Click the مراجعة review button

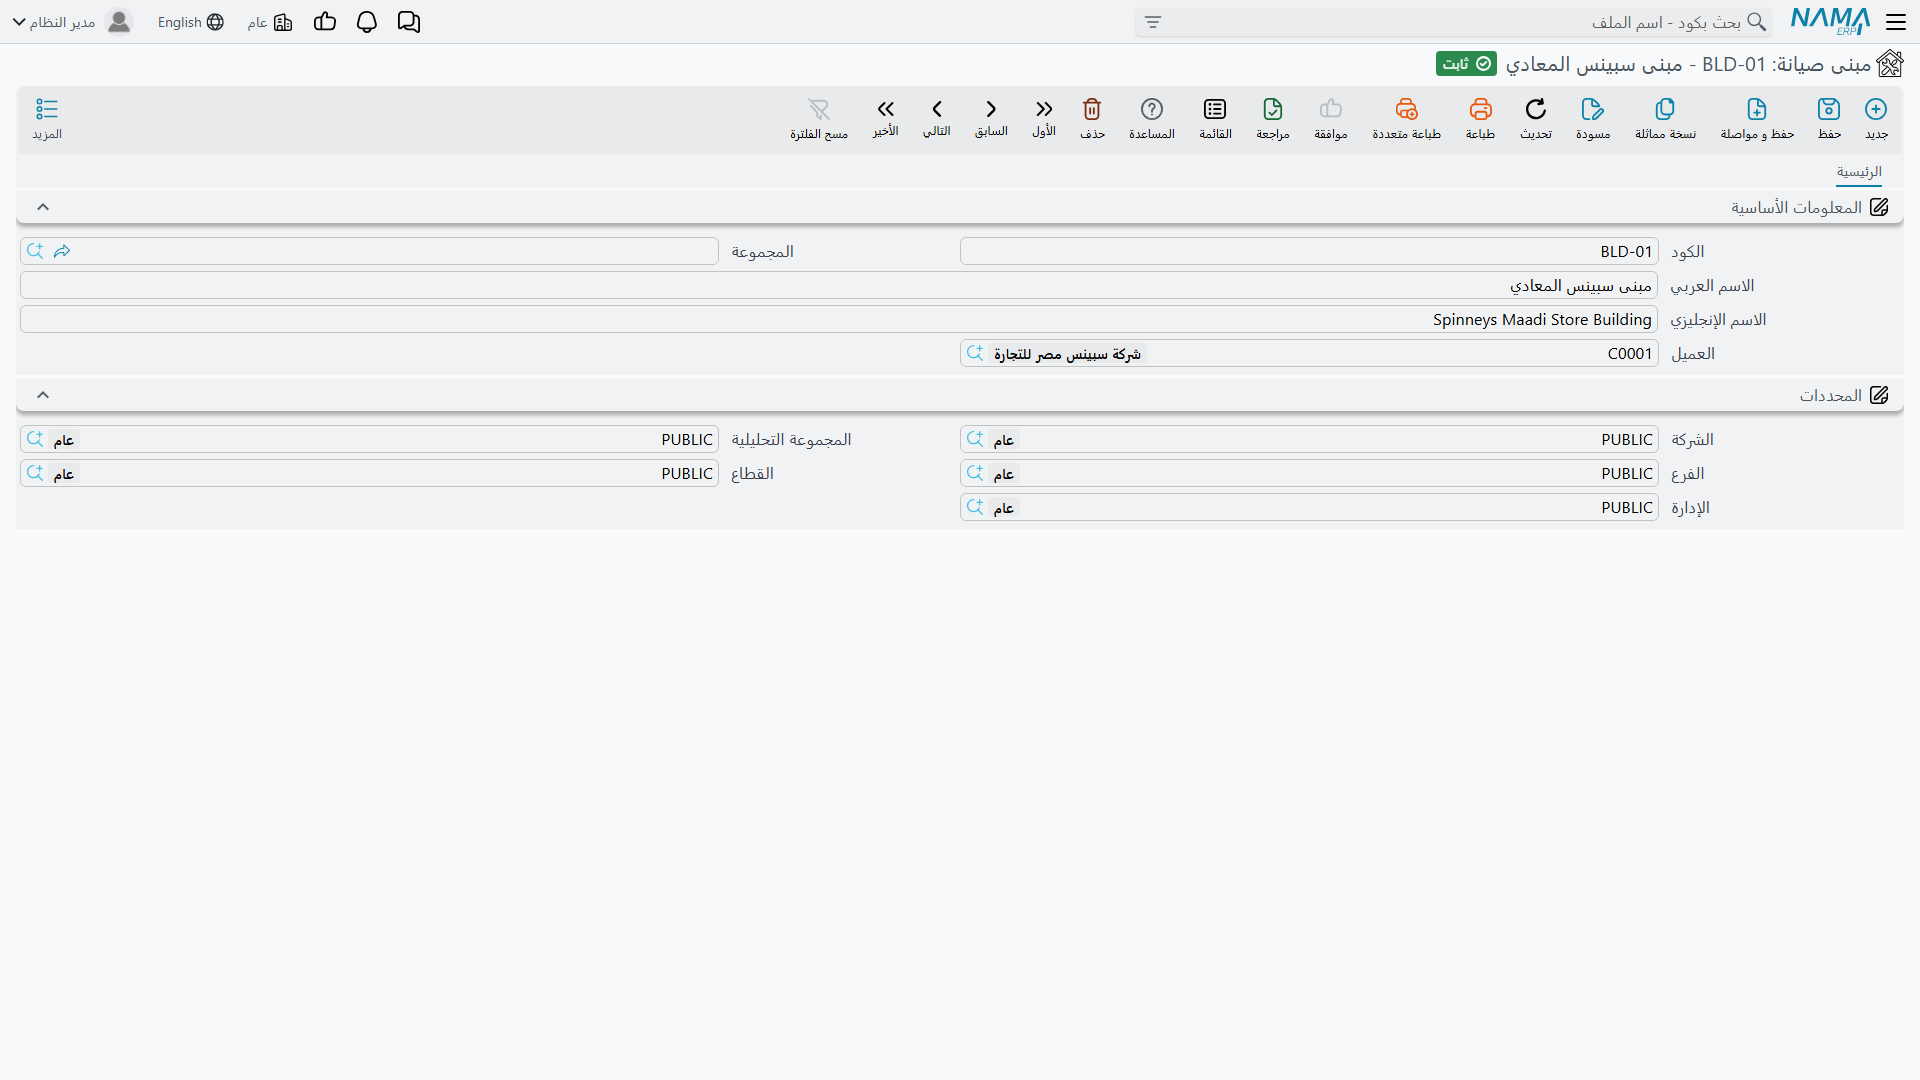click(1273, 118)
